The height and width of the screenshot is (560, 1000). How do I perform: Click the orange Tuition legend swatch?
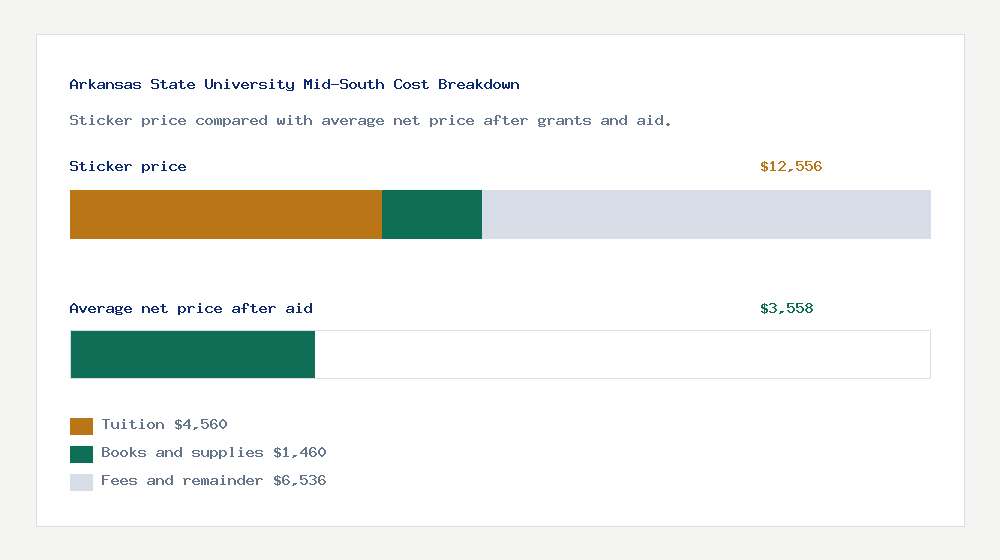click(81, 426)
